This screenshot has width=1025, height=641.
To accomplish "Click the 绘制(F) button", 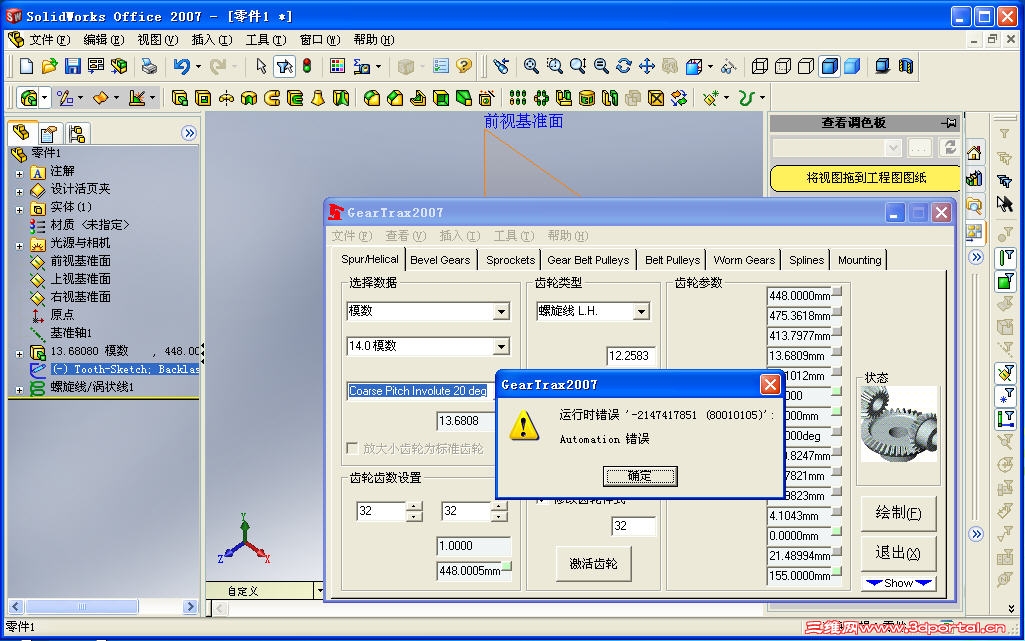I will 898,513.
